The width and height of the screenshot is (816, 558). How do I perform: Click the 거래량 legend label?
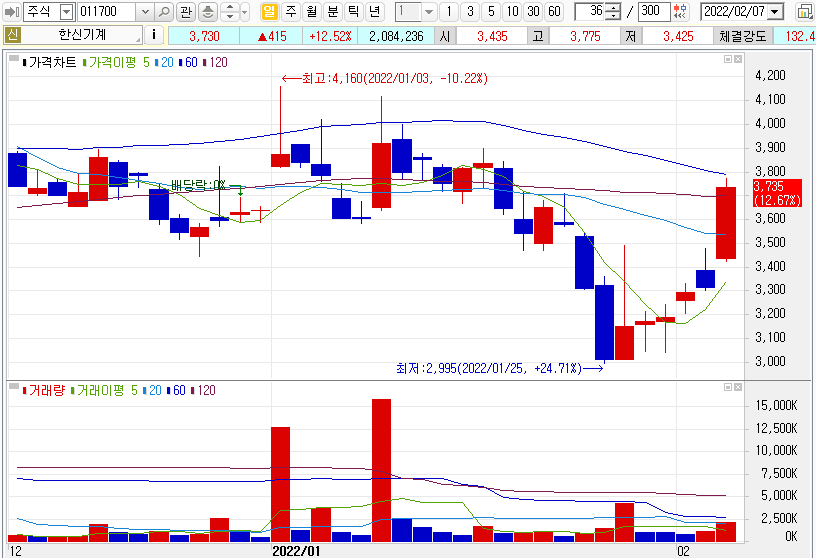(46, 390)
